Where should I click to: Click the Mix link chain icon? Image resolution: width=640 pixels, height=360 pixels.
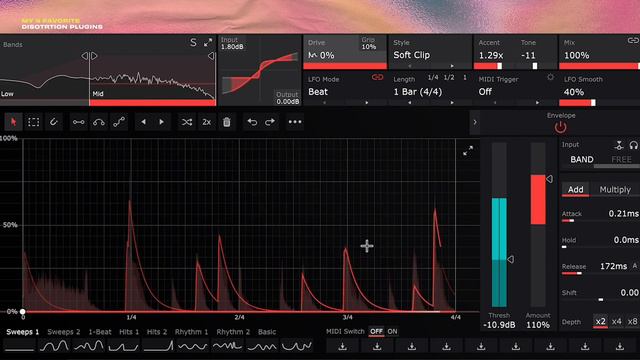point(633,40)
